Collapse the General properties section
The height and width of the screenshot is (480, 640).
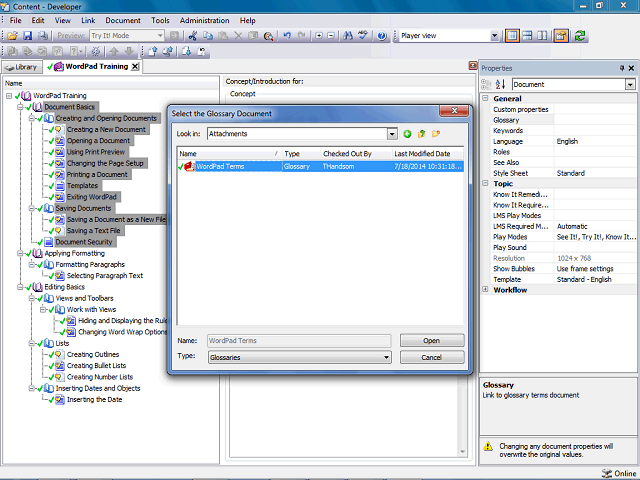pyautogui.click(x=485, y=98)
